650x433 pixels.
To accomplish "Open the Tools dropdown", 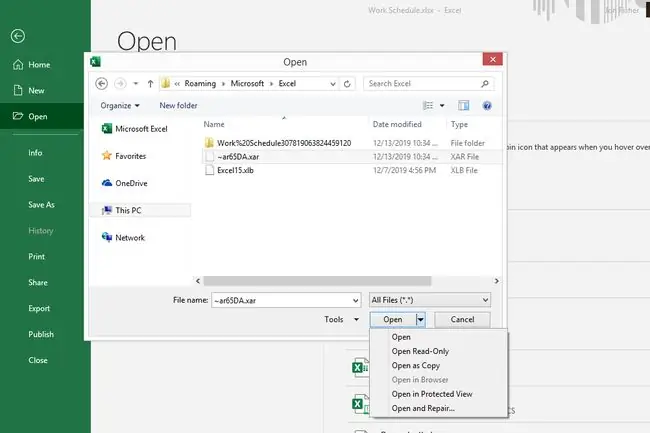I will point(341,319).
